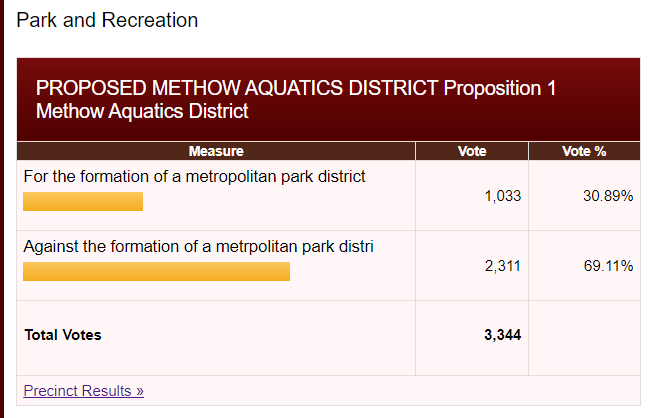Click the Vote column header
This screenshot has width=652, height=418.
click(x=472, y=152)
